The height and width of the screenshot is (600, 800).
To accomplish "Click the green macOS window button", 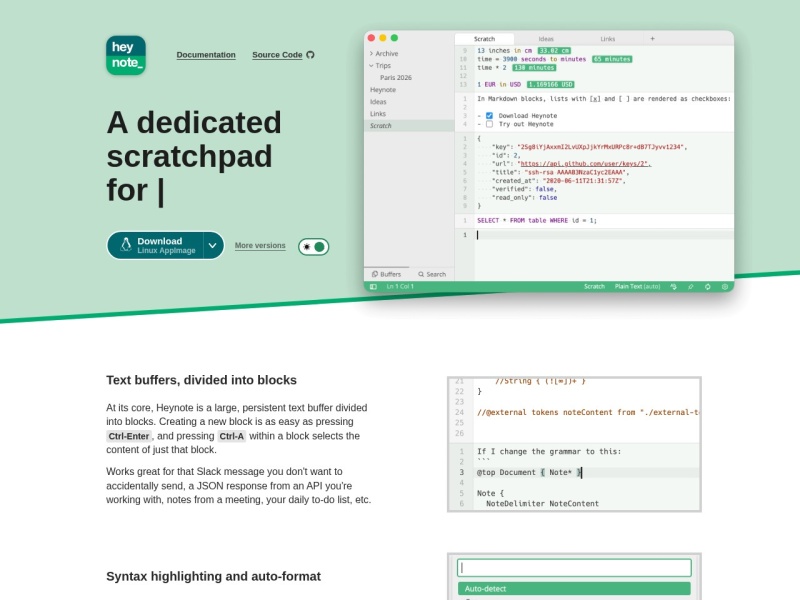I will coord(394,38).
